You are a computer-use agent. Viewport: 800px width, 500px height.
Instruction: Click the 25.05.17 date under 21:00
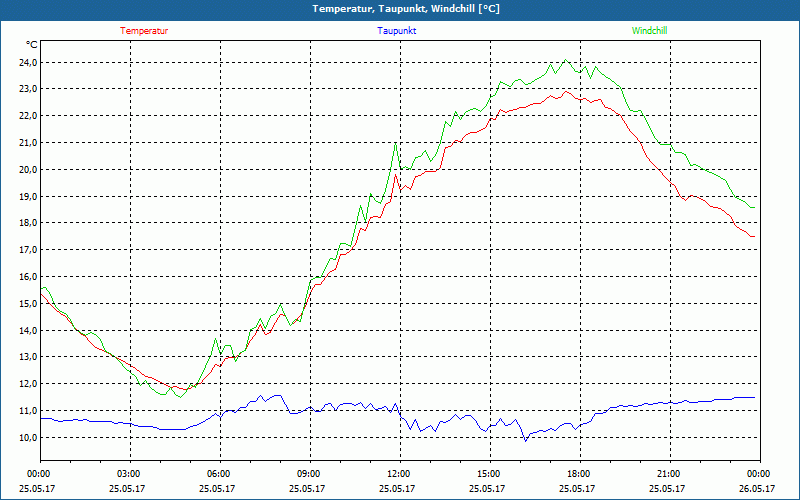tap(667, 488)
